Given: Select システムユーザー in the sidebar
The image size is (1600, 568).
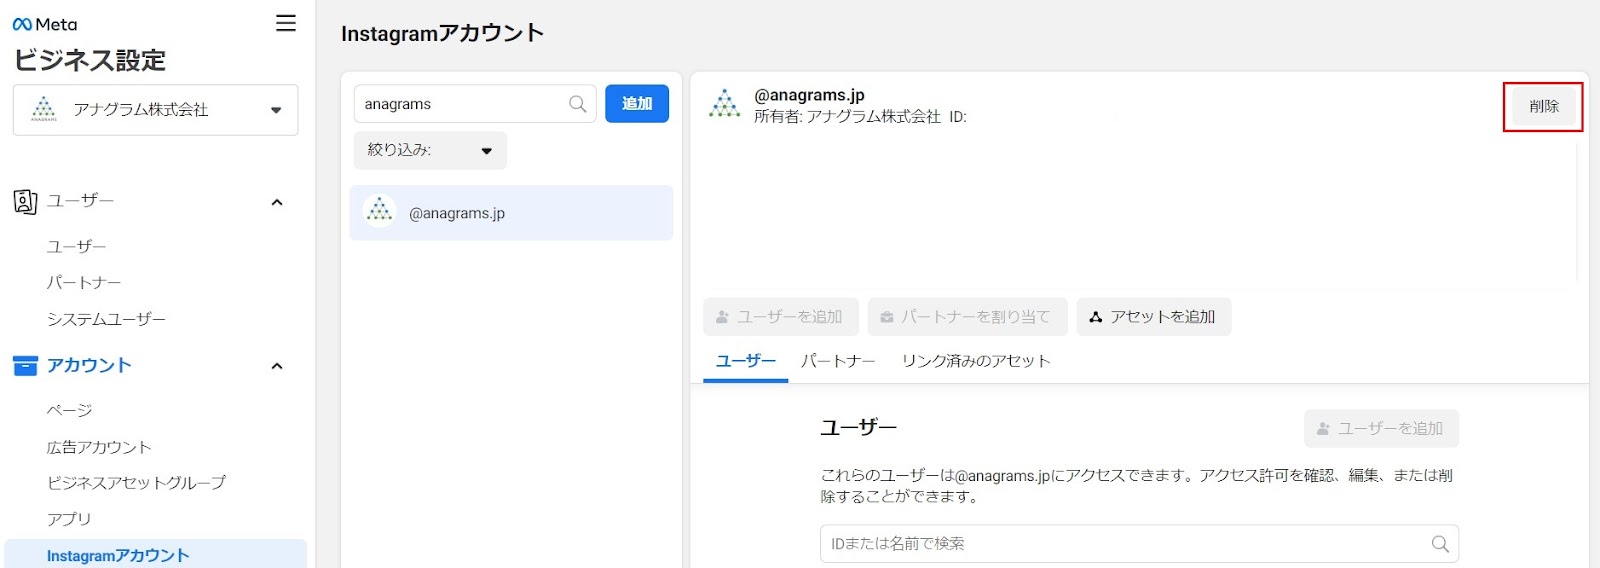Looking at the screenshot, I should coord(106,319).
